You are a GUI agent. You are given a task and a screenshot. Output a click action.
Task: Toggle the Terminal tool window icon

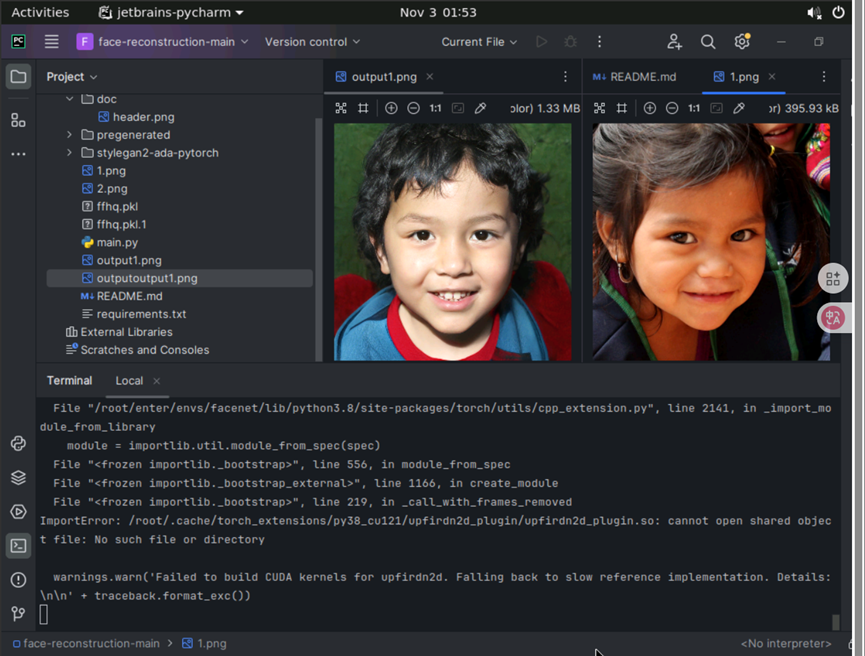click(x=18, y=546)
